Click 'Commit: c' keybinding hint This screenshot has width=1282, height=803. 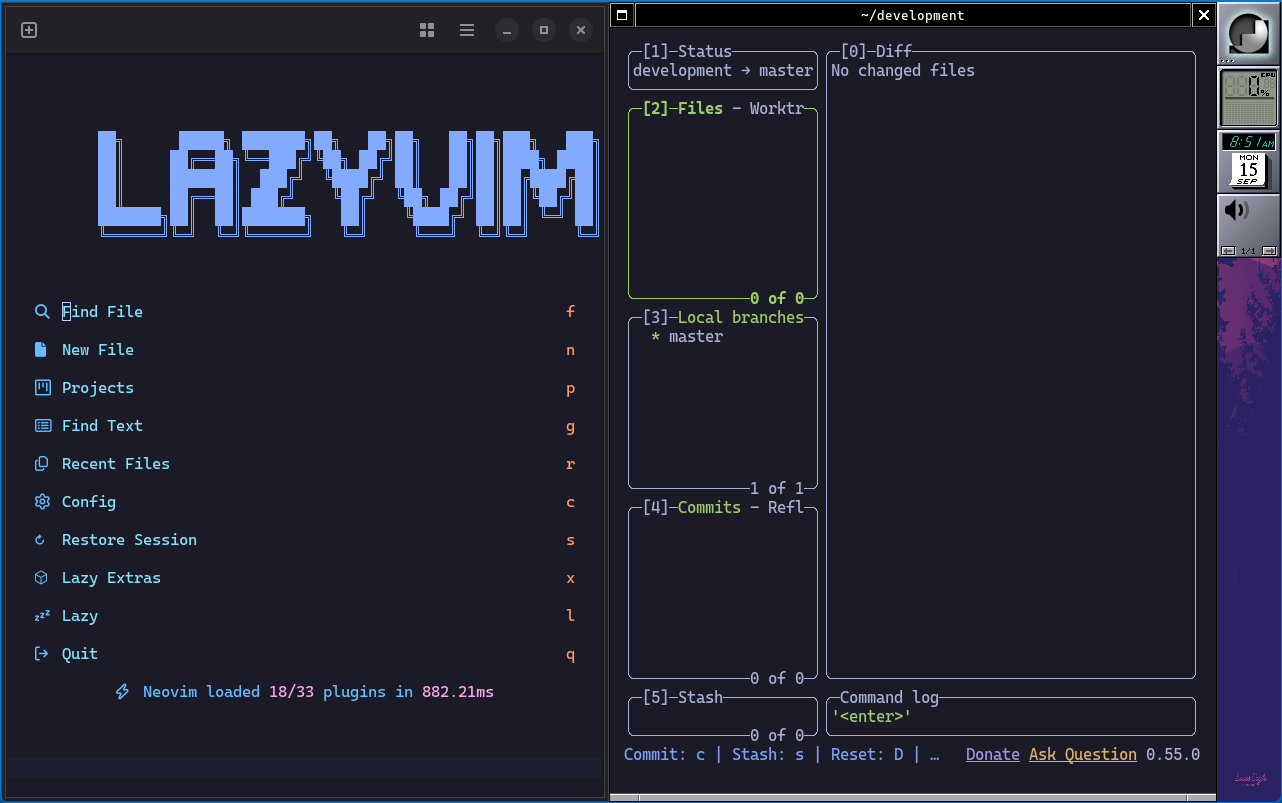(665, 754)
